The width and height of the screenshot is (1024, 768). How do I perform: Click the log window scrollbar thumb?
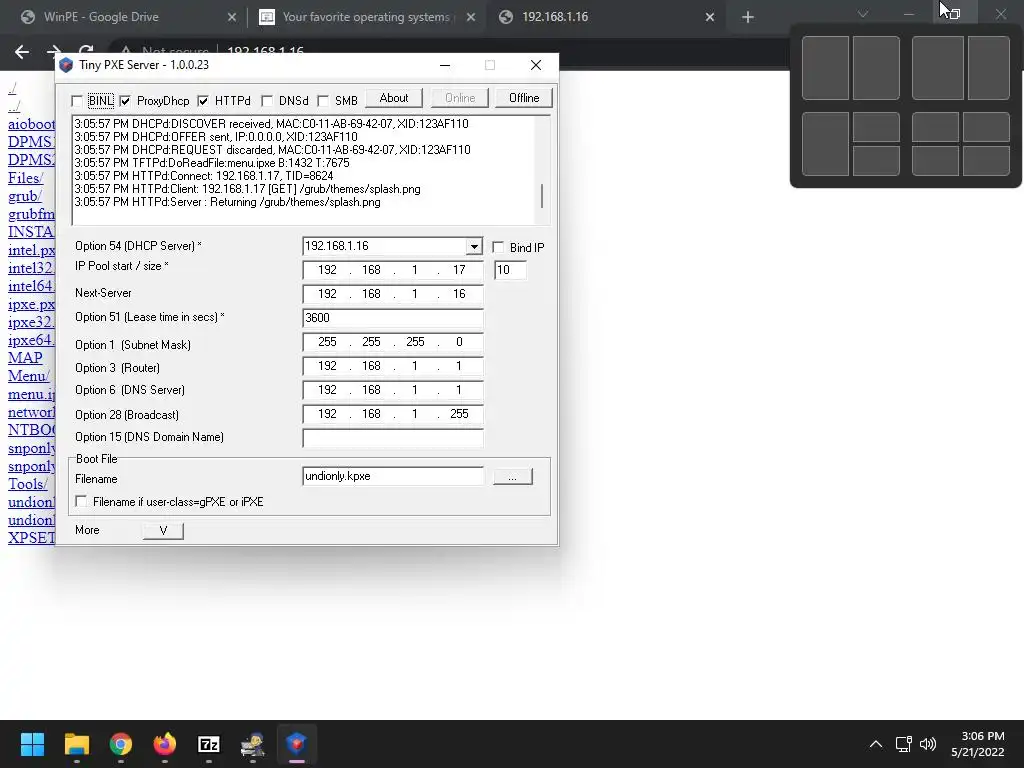541,195
